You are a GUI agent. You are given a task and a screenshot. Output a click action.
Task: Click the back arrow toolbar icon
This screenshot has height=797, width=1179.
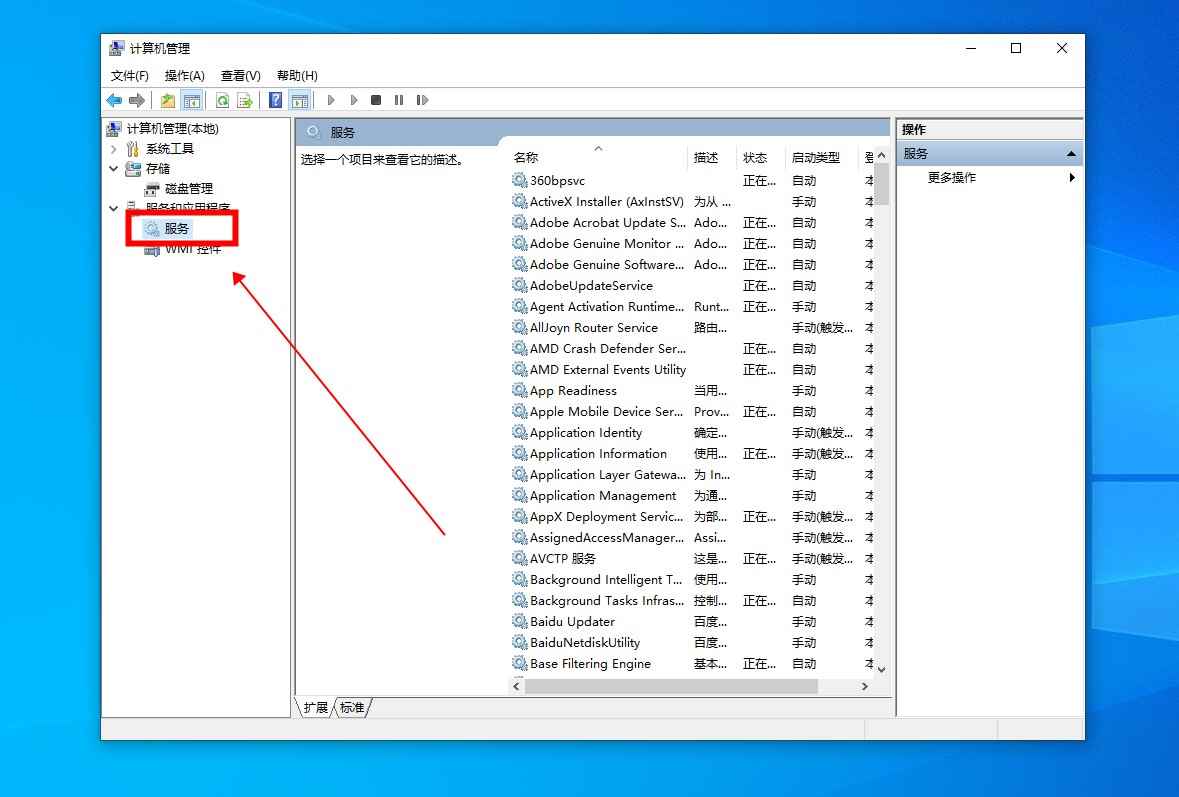[x=114, y=100]
